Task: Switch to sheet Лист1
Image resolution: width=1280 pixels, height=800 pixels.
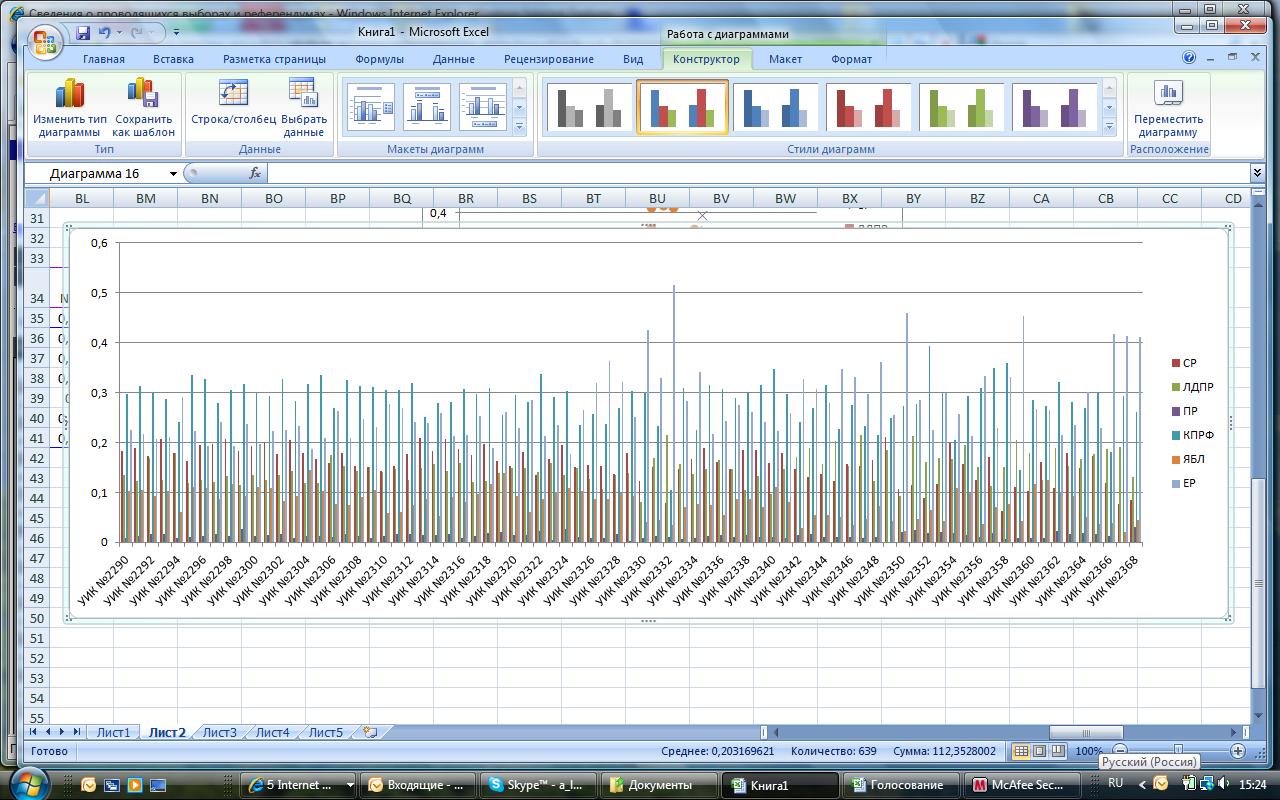Action: pos(113,732)
